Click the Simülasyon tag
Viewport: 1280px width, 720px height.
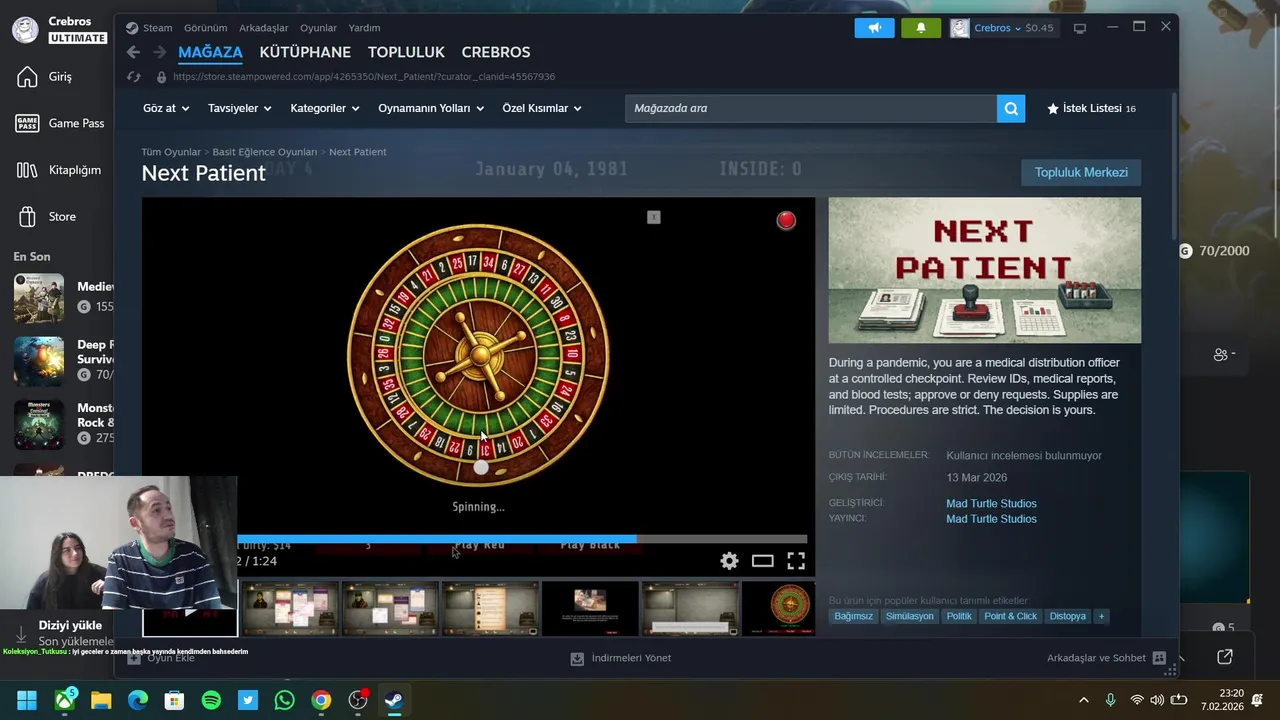[x=910, y=616]
